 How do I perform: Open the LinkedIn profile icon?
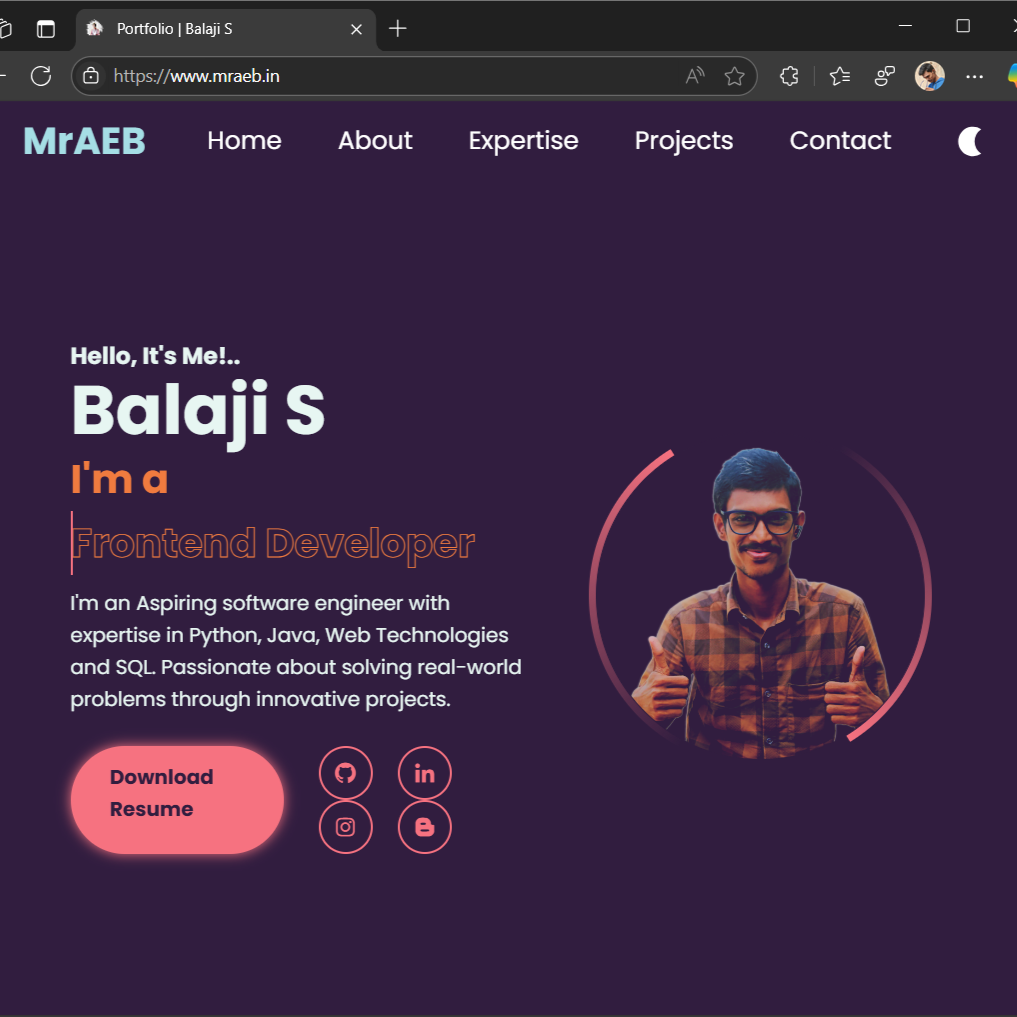tap(424, 773)
